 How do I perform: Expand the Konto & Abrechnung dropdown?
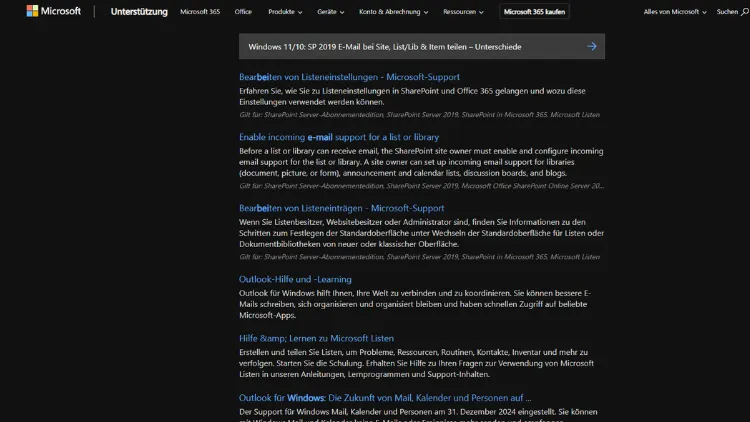393,11
